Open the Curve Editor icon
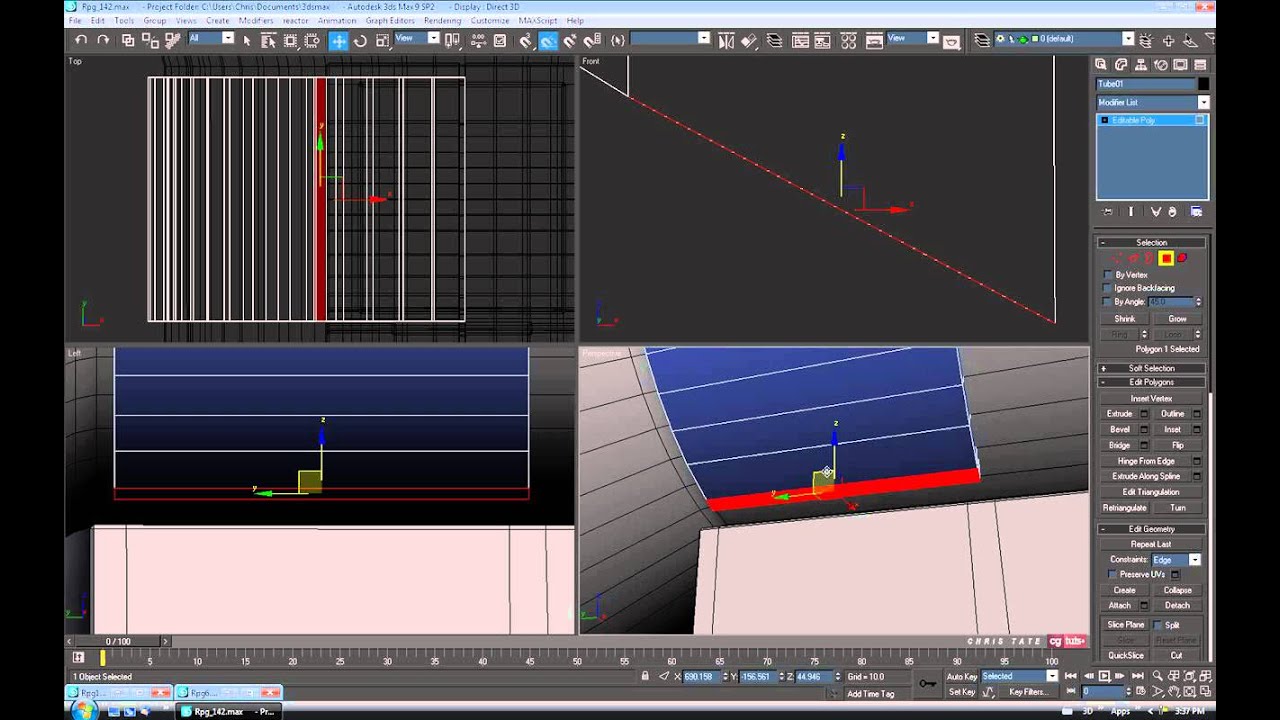Viewport: 1280px width, 720px height. point(801,40)
